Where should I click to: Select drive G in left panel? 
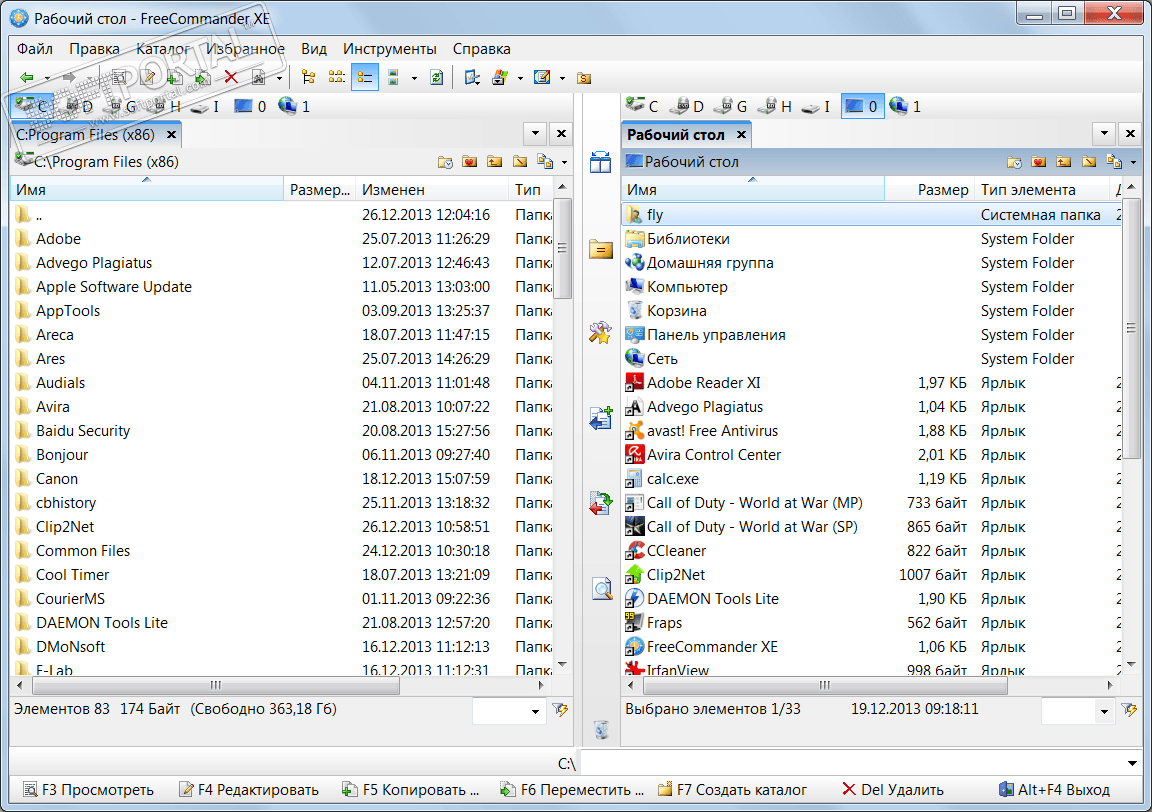point(123,107)
